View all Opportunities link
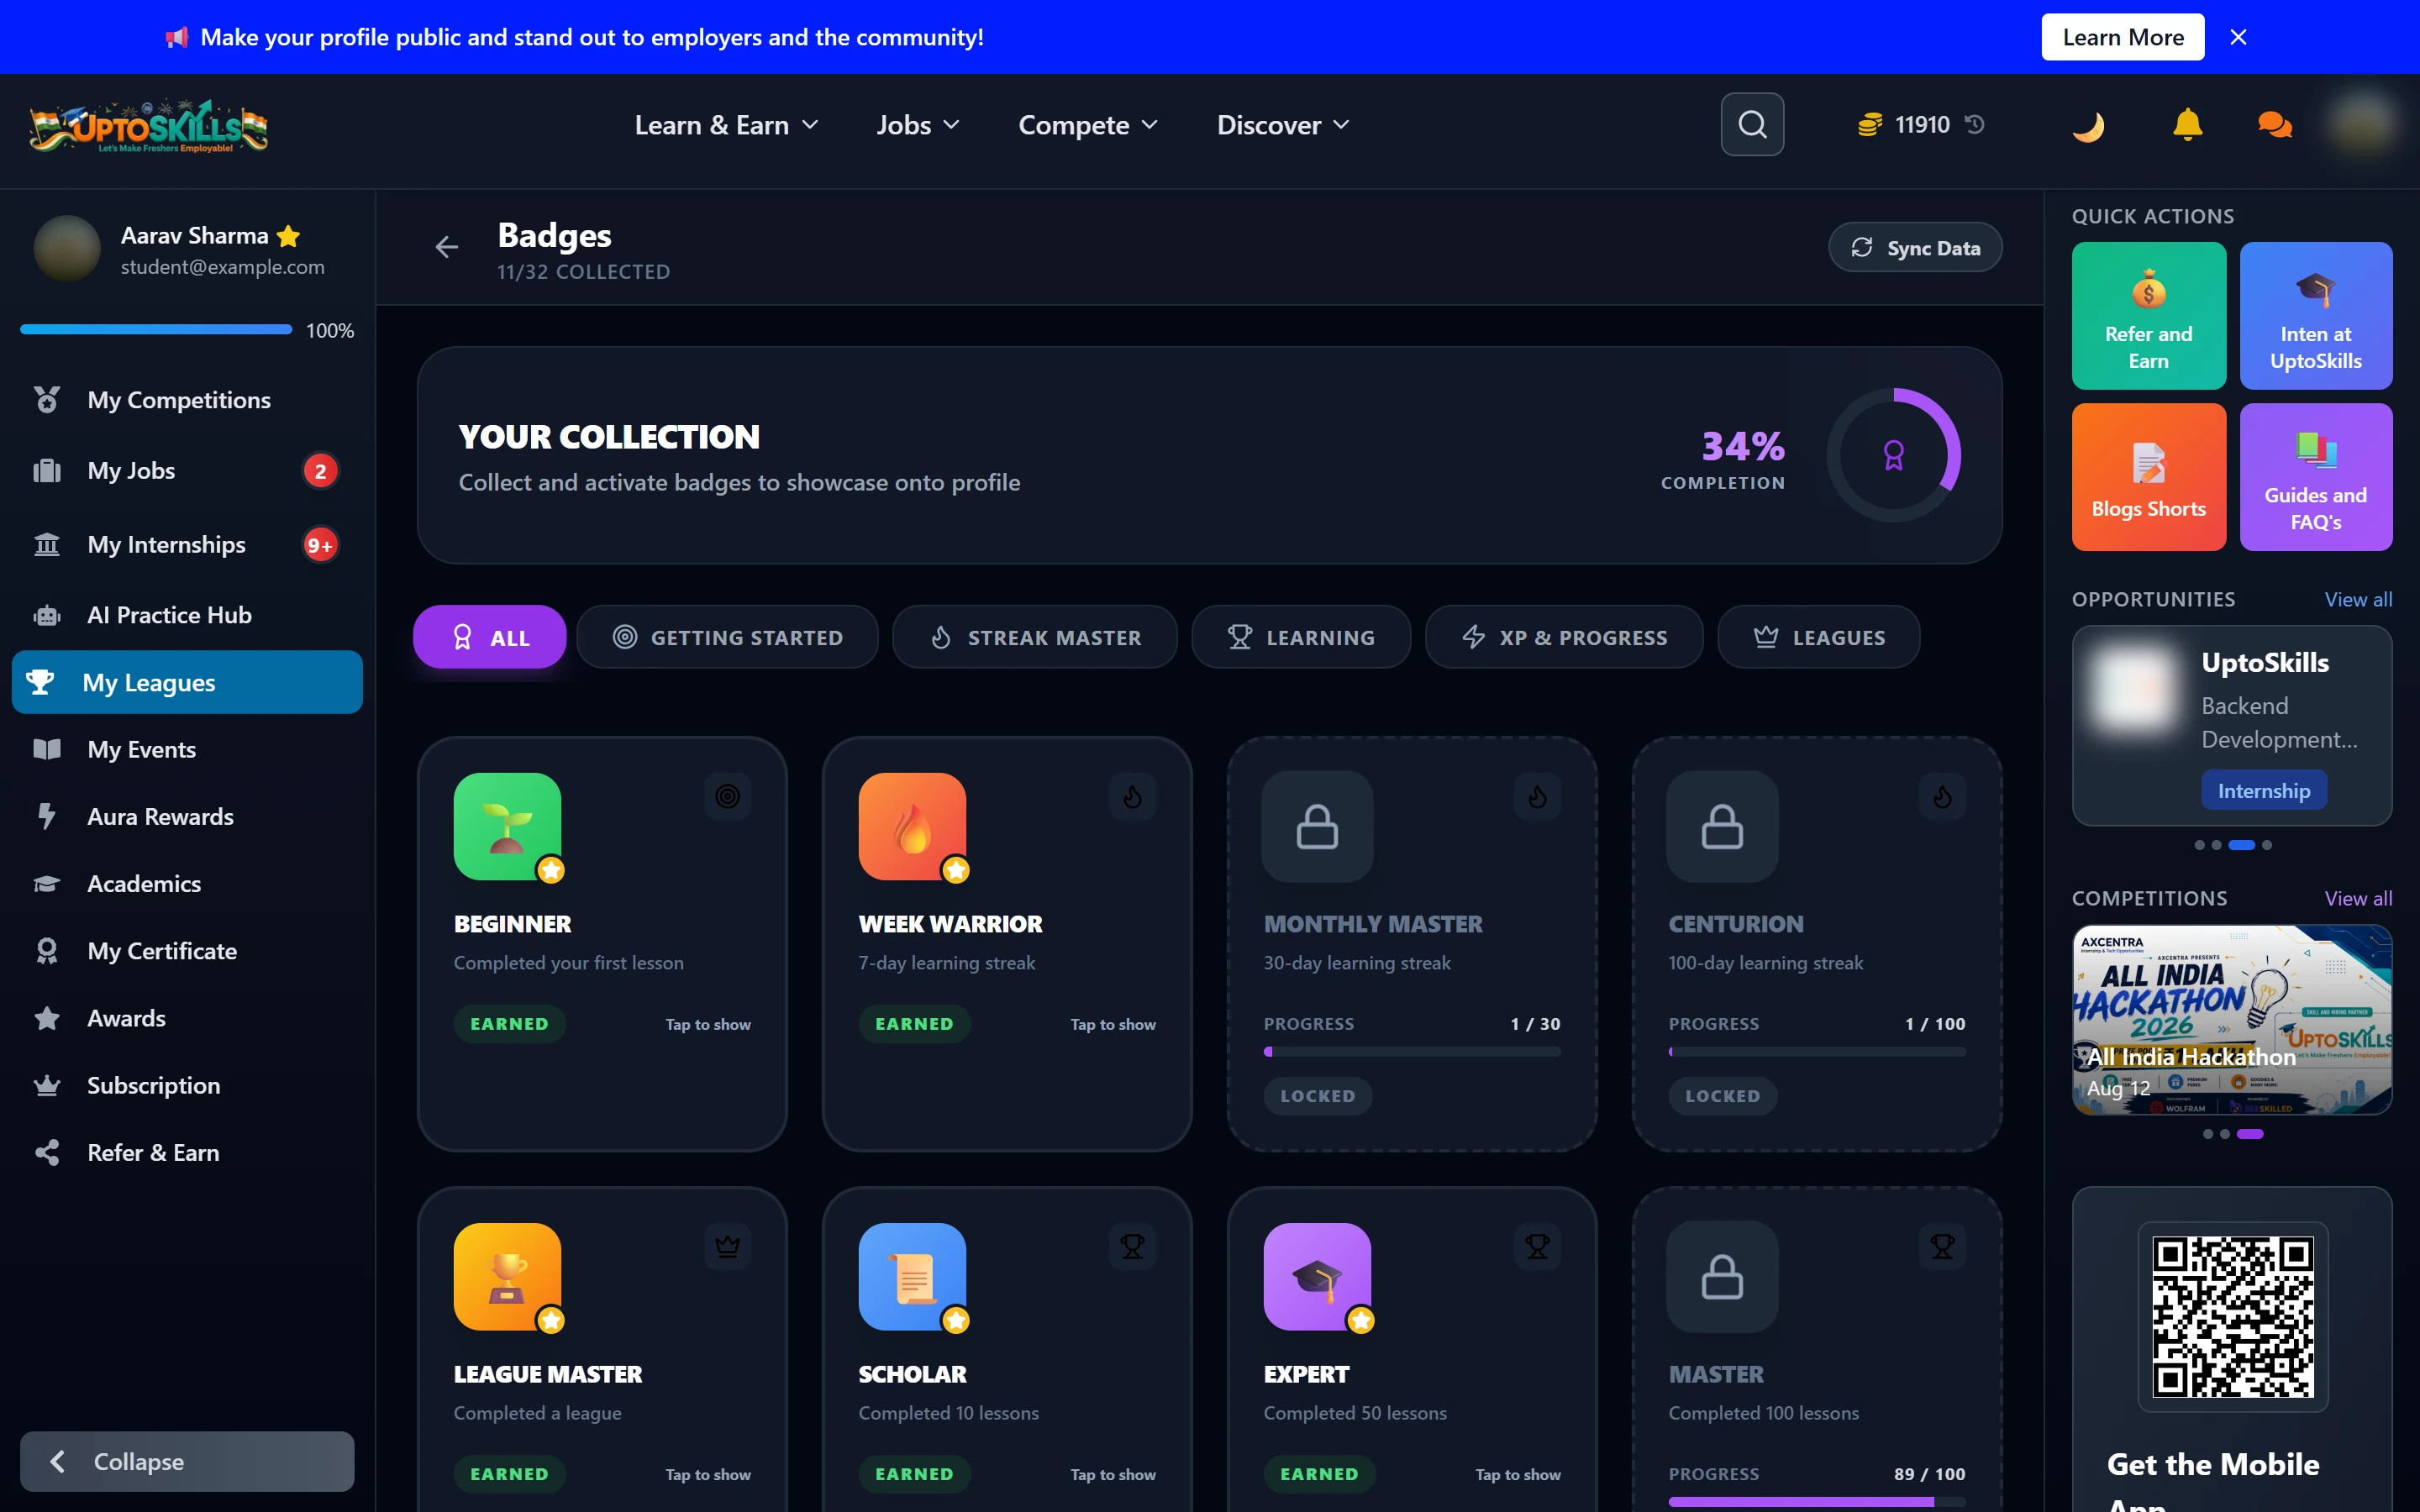 point(2358,599)
